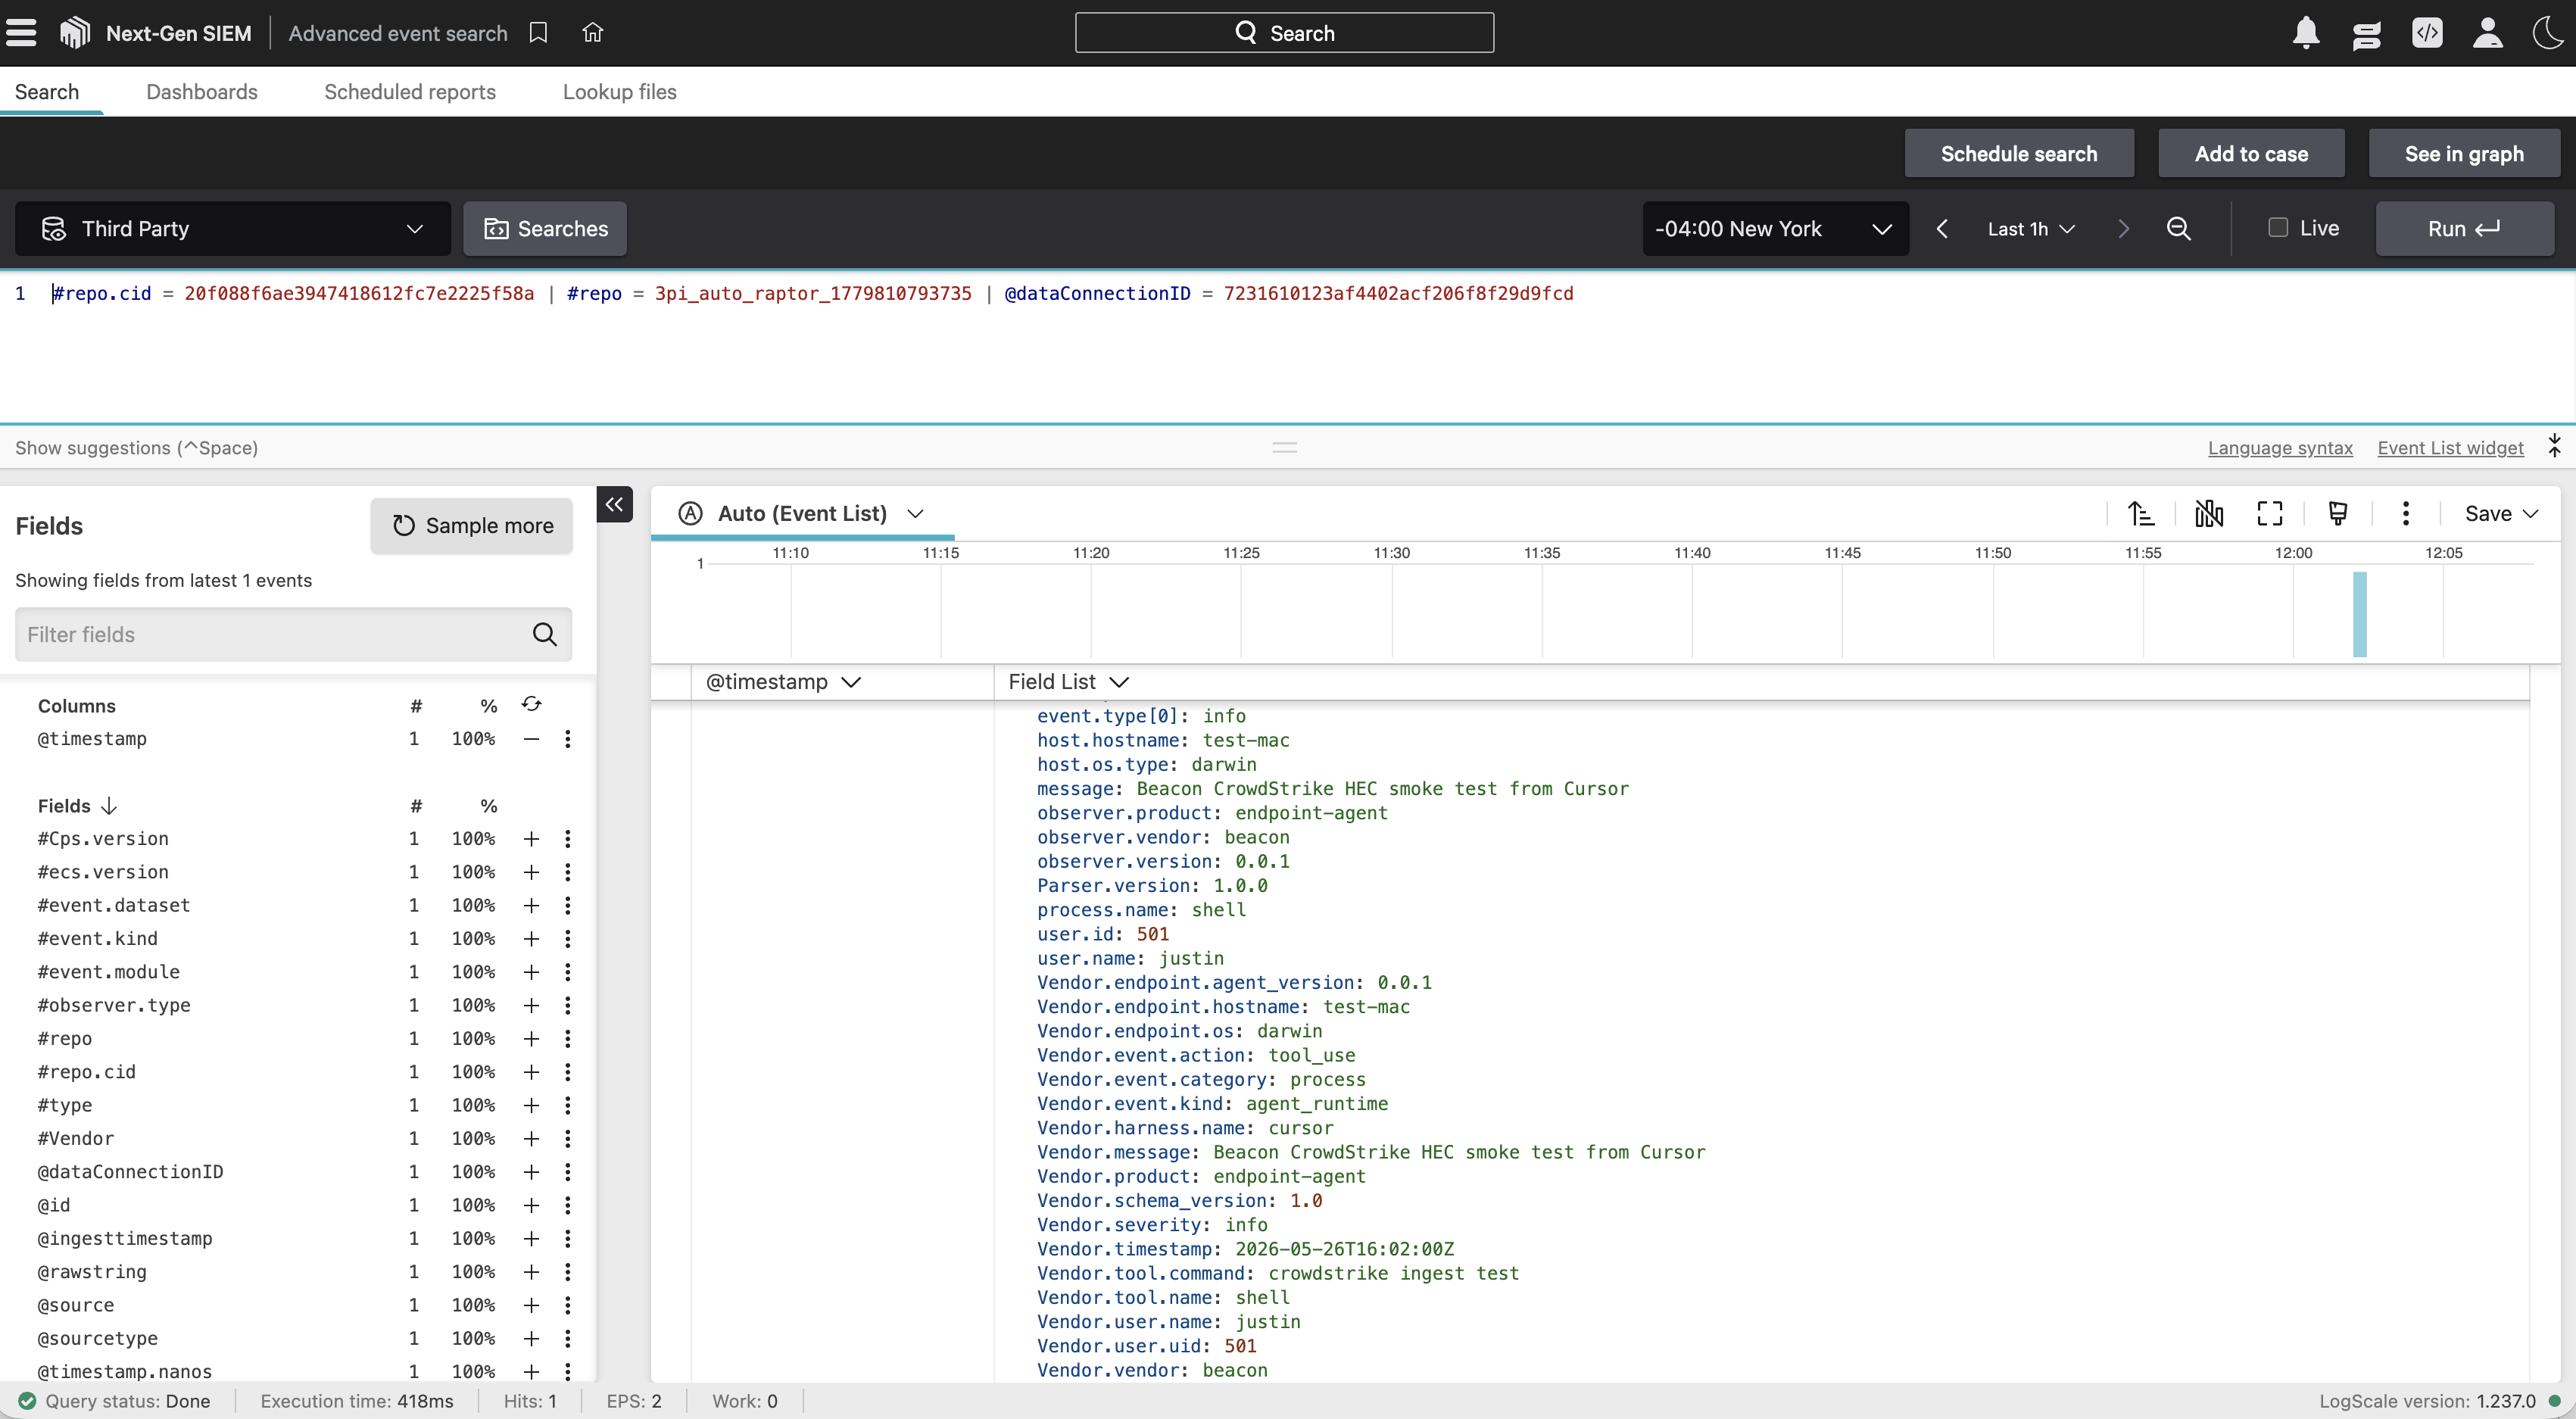The width and height of the screenshot is (2576, 1419).
Task: Sort the Fields list header
Action: click(77, 806)
